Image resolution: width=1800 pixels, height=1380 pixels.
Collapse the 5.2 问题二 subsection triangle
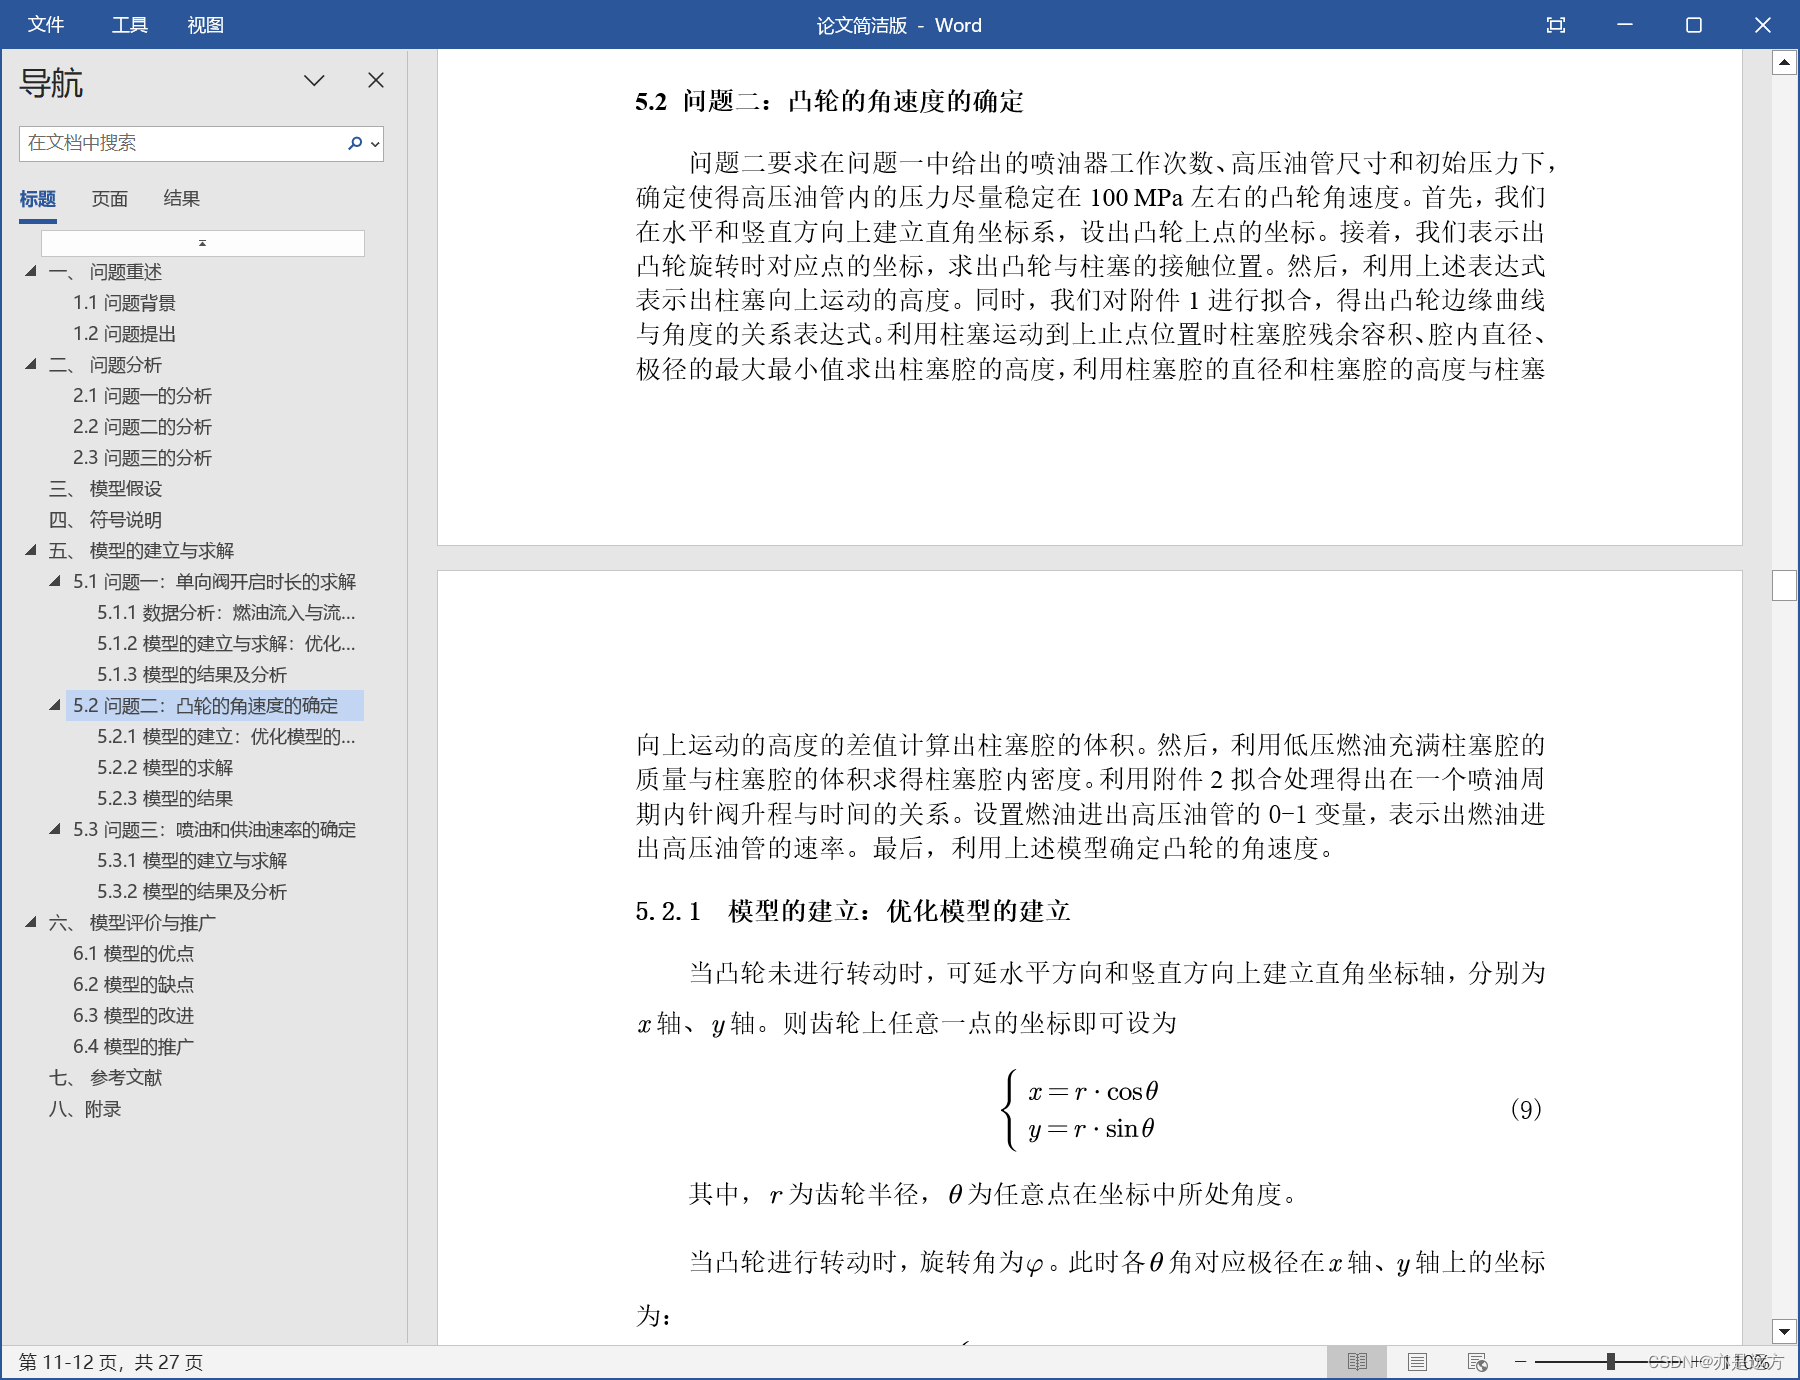coord(55,705)
